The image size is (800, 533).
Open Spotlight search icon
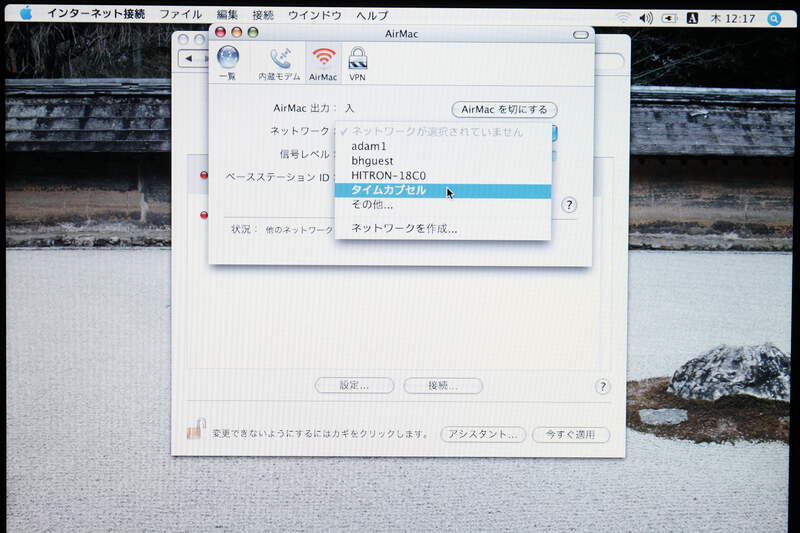pos(774,19)
